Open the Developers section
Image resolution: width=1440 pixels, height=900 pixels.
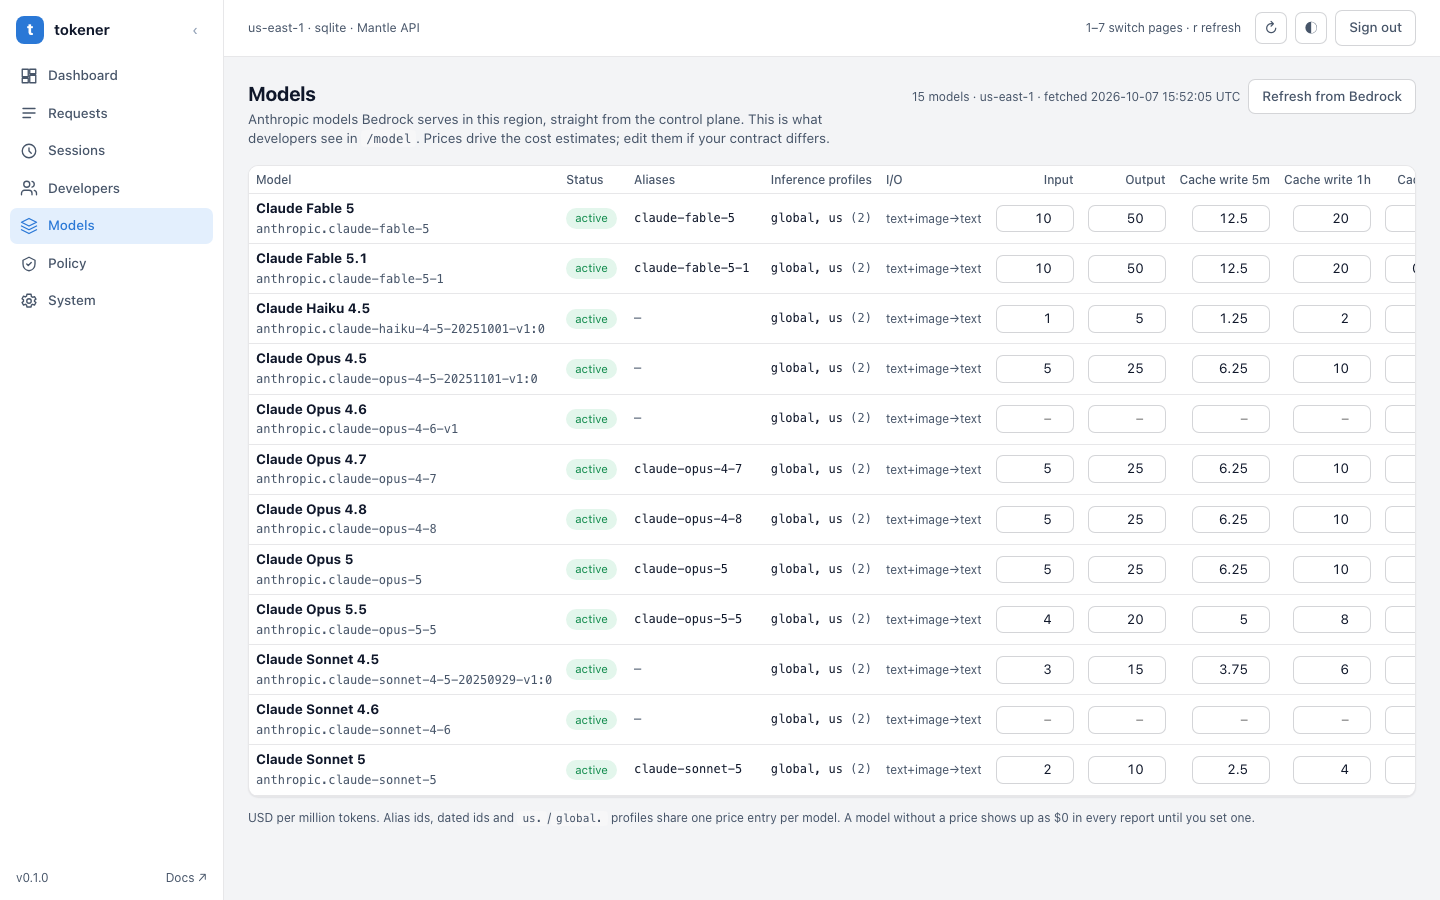click(111, 188)
